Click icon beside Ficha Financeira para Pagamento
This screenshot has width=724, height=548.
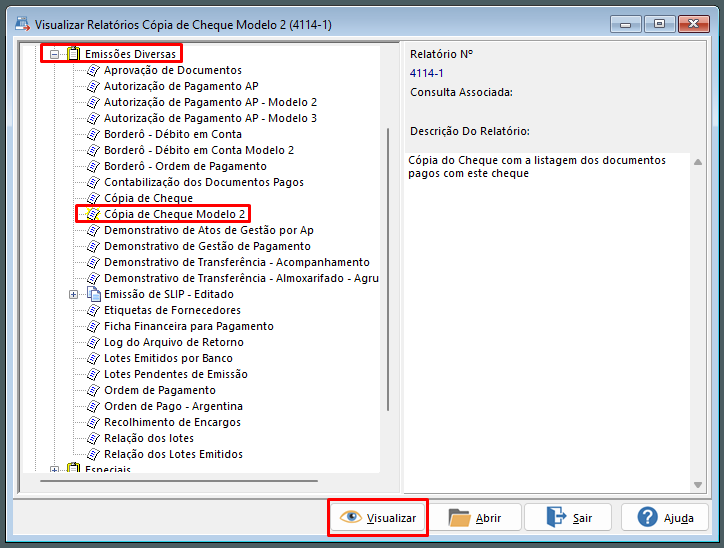pyautogui.click(x=94, y=326)
